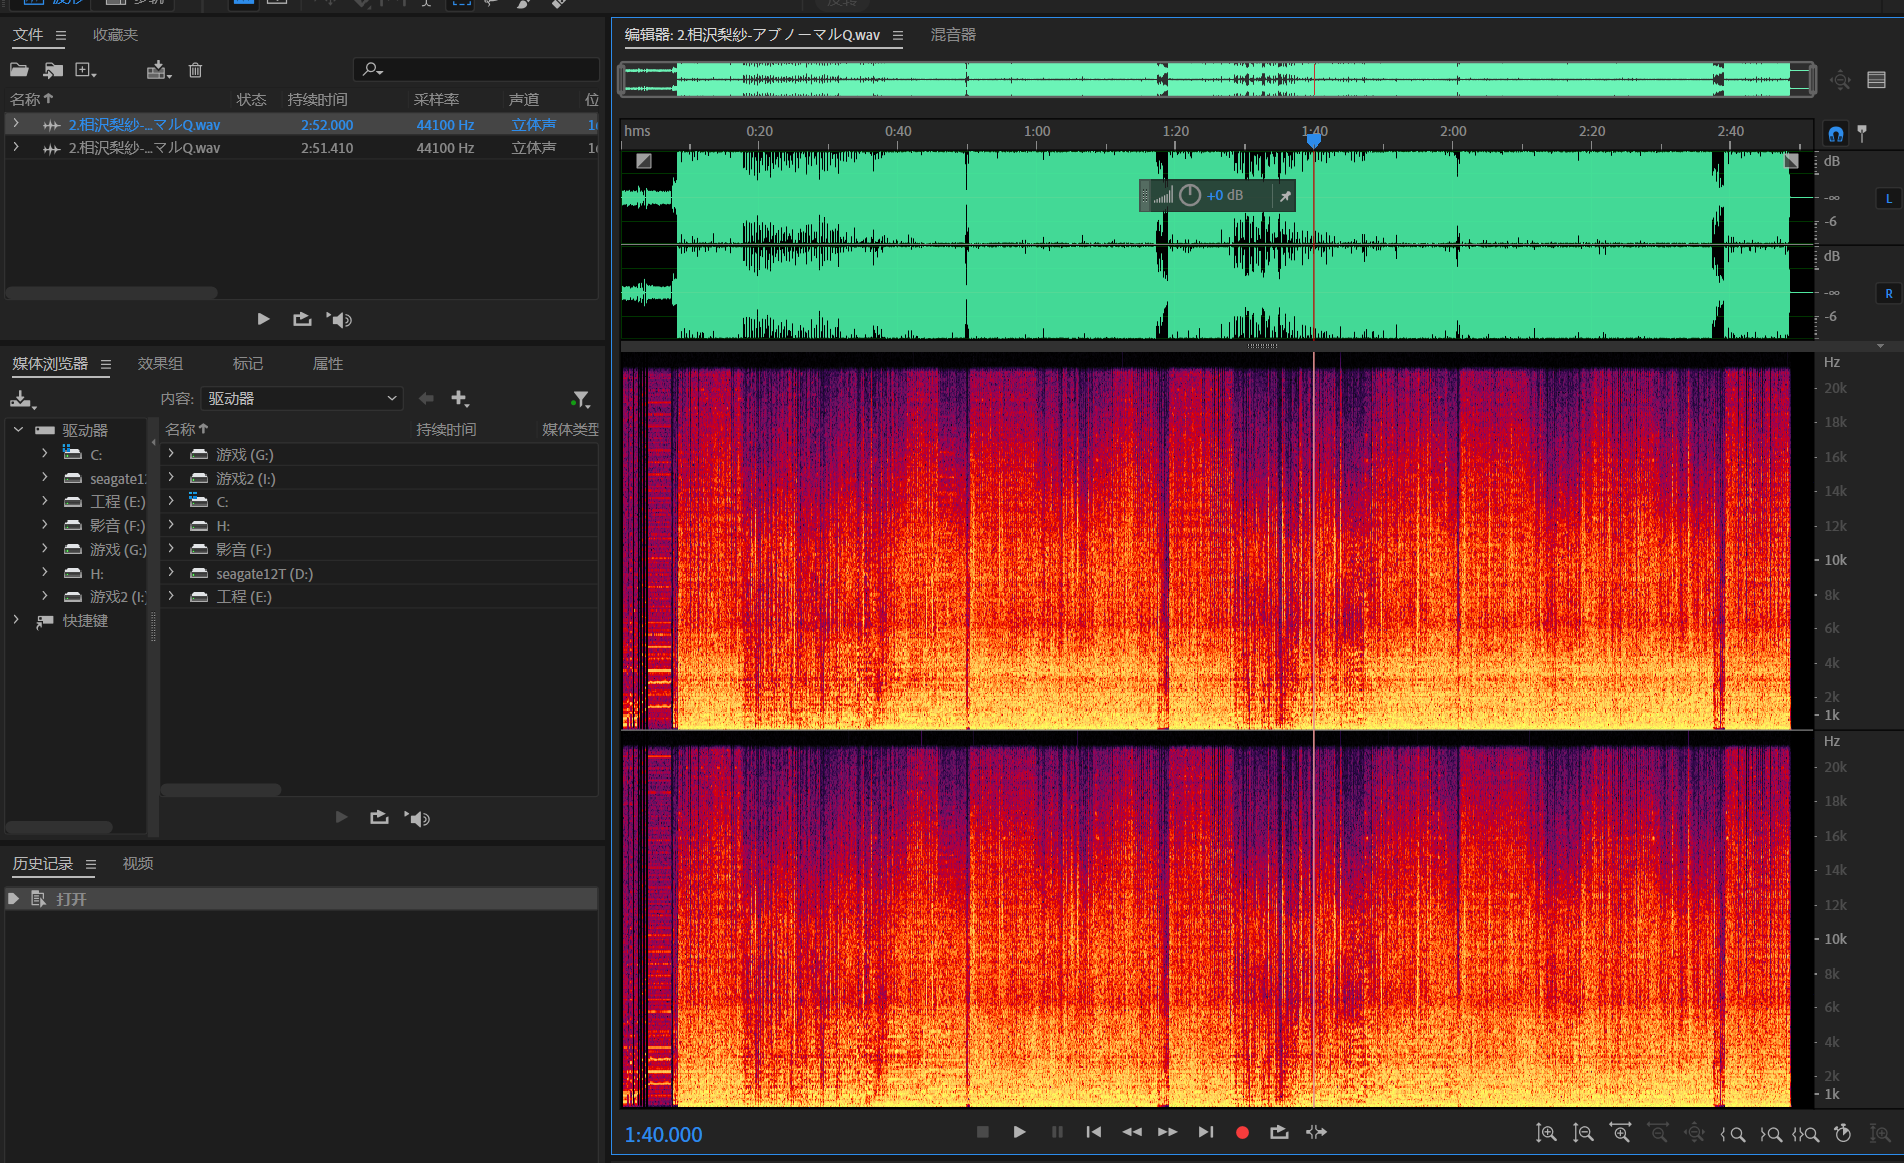Expand the first wav file with 2:52.000 duration
Image resolution: width=1904 pixels, height=1163 pixels.
pyautogui.click(x=16, y=124)
